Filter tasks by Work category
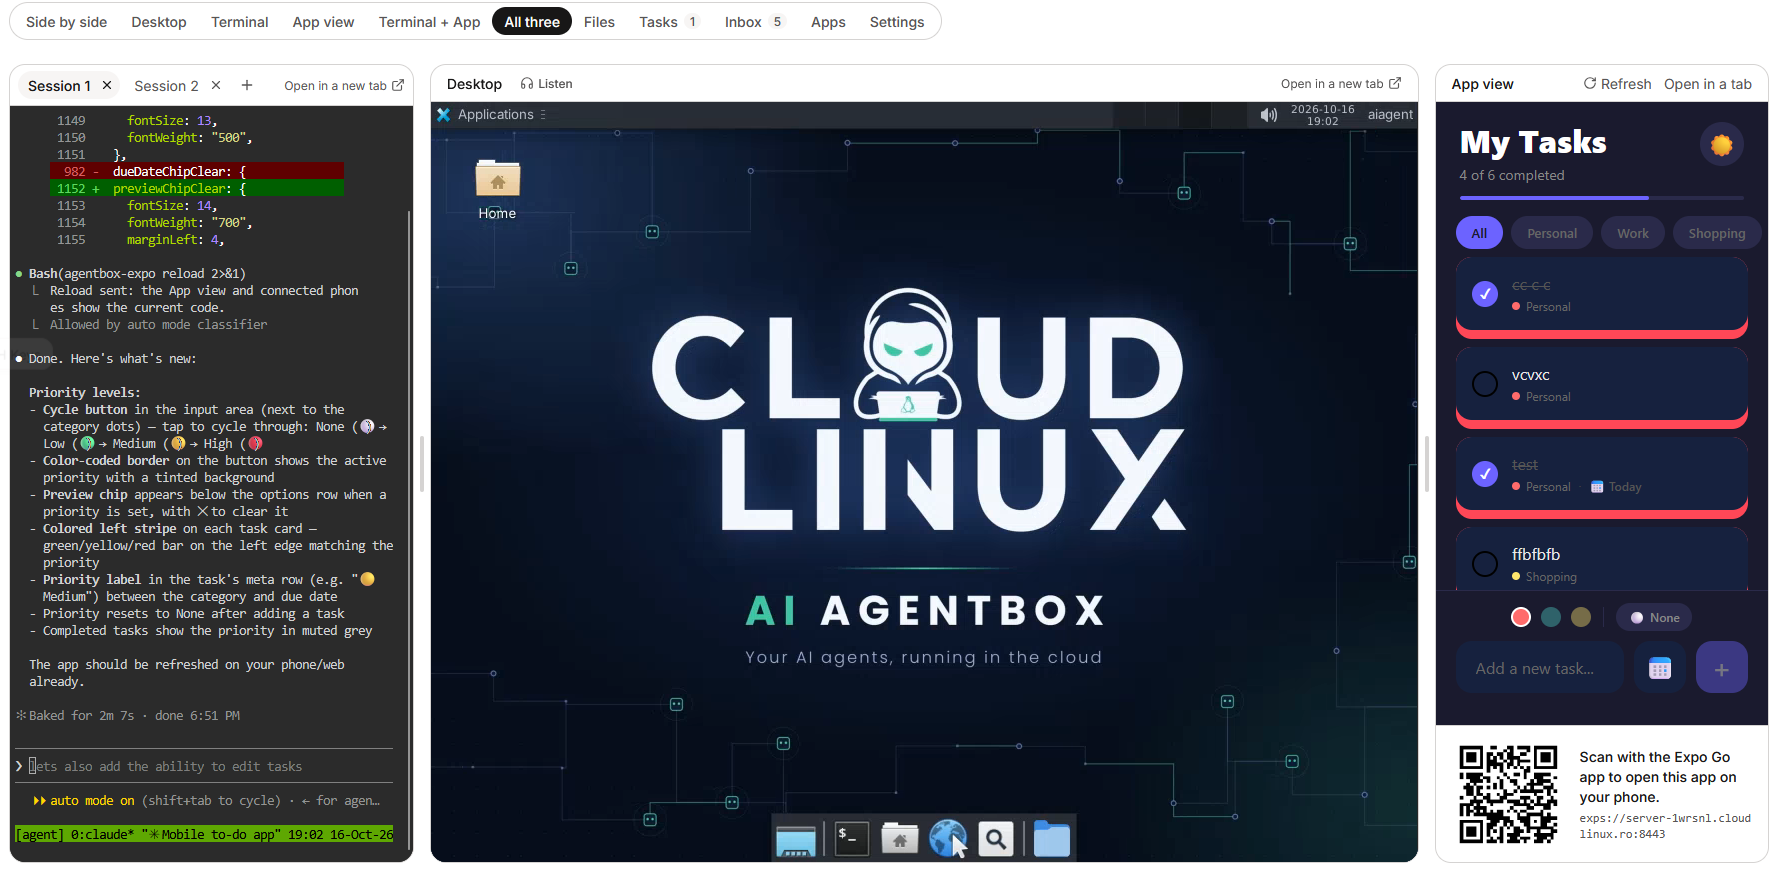Image resolution: width=1782 pixels, height=877 pixels. point(1632,233)
